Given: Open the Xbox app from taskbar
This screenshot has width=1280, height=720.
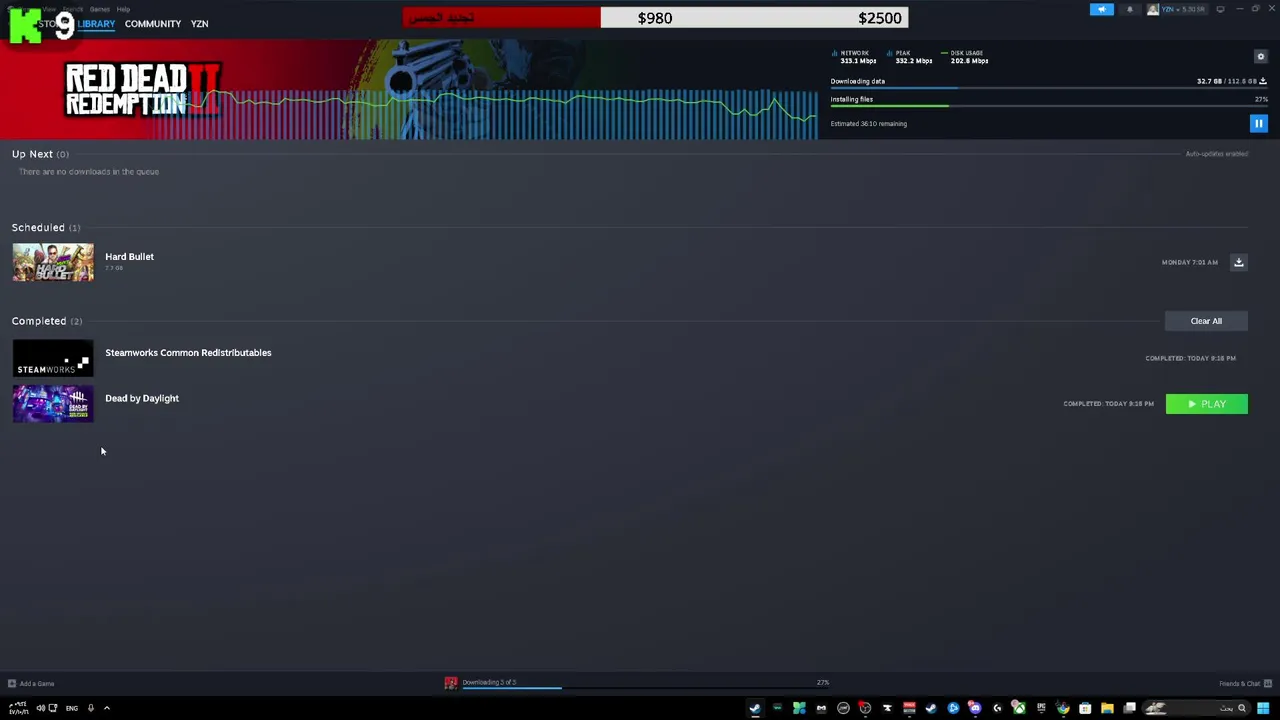Looking at the screenshot, I should point(1018,708).
